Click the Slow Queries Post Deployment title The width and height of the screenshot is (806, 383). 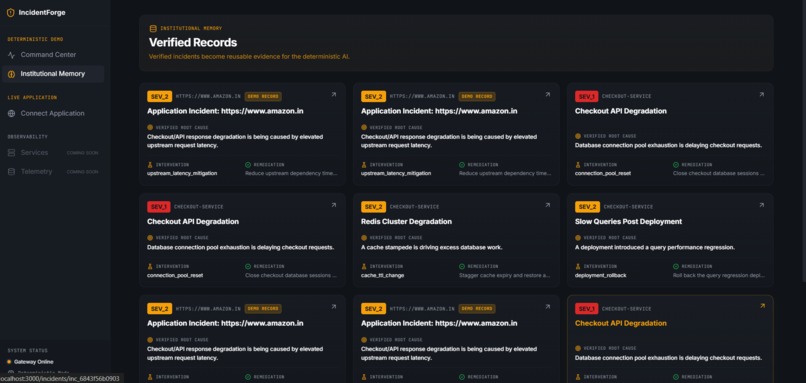tap(628, 222)
